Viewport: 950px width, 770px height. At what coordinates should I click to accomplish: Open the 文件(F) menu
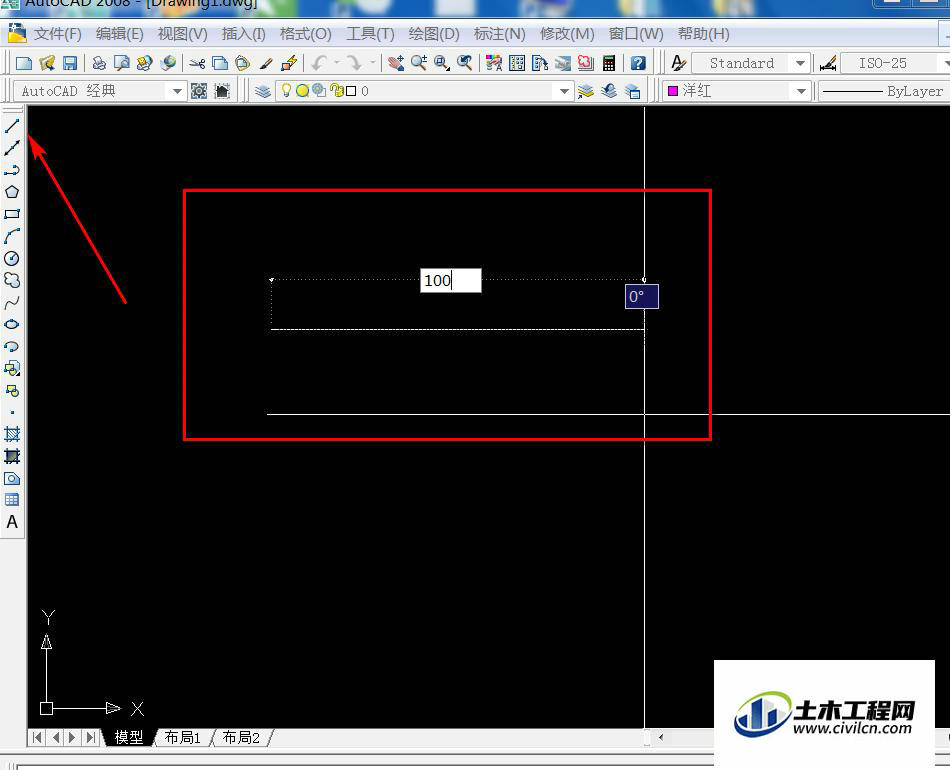click(58, 34)
